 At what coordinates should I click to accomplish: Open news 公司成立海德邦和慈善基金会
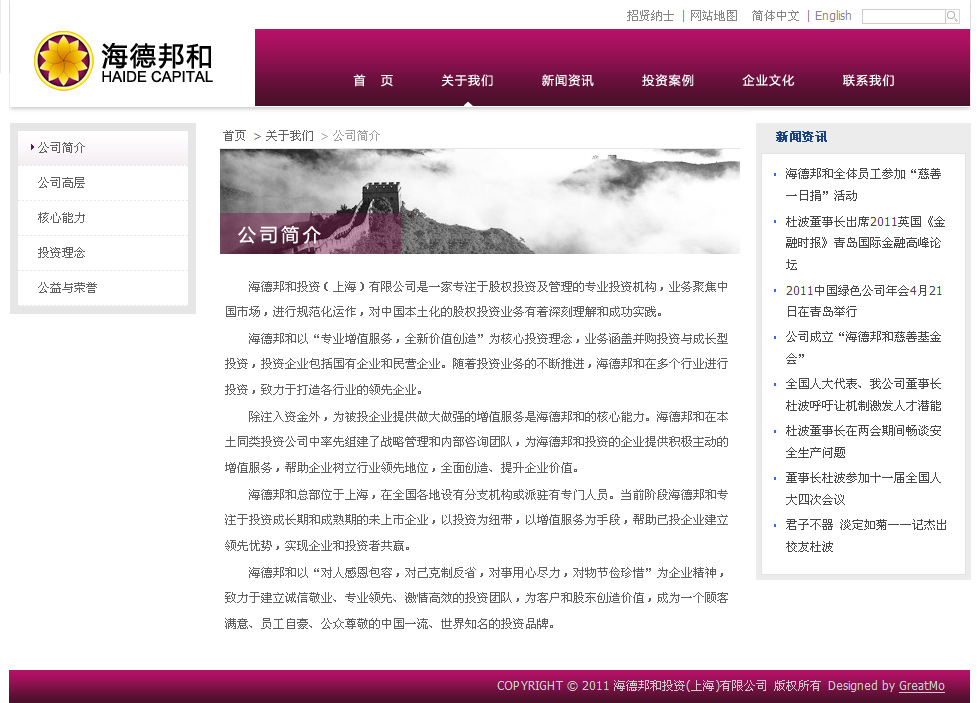click(863, 348)
